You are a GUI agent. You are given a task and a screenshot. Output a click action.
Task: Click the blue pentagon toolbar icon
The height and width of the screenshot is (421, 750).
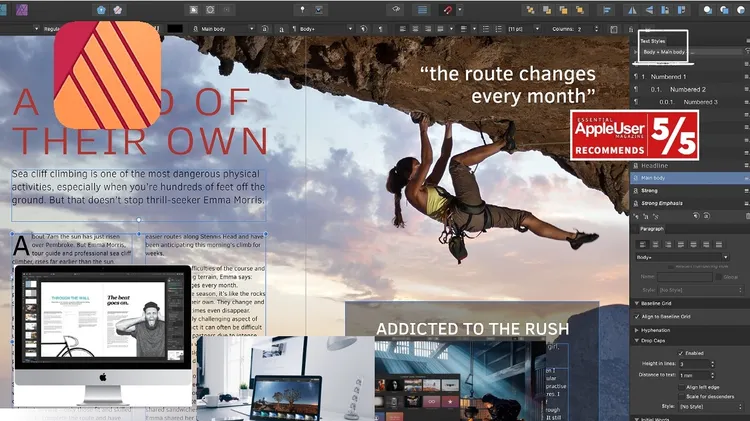(x=101, y=10)
